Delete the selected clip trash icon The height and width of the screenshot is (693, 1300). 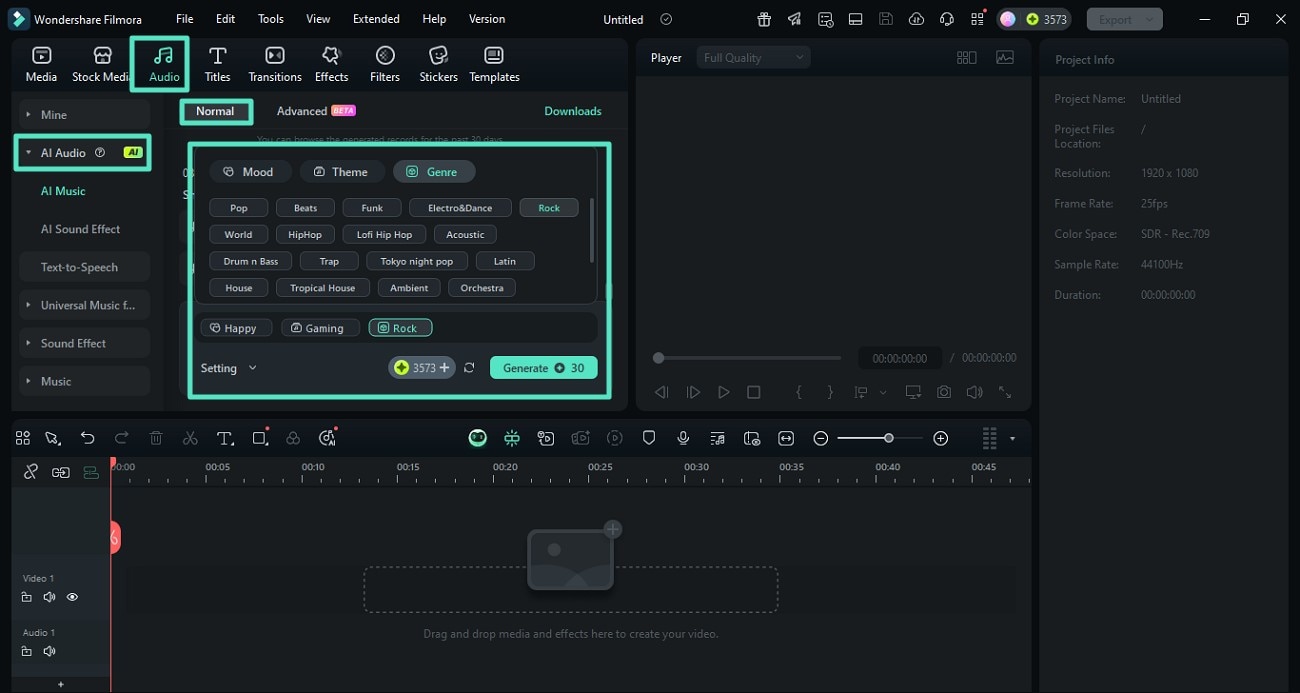(x=156, y=438)
